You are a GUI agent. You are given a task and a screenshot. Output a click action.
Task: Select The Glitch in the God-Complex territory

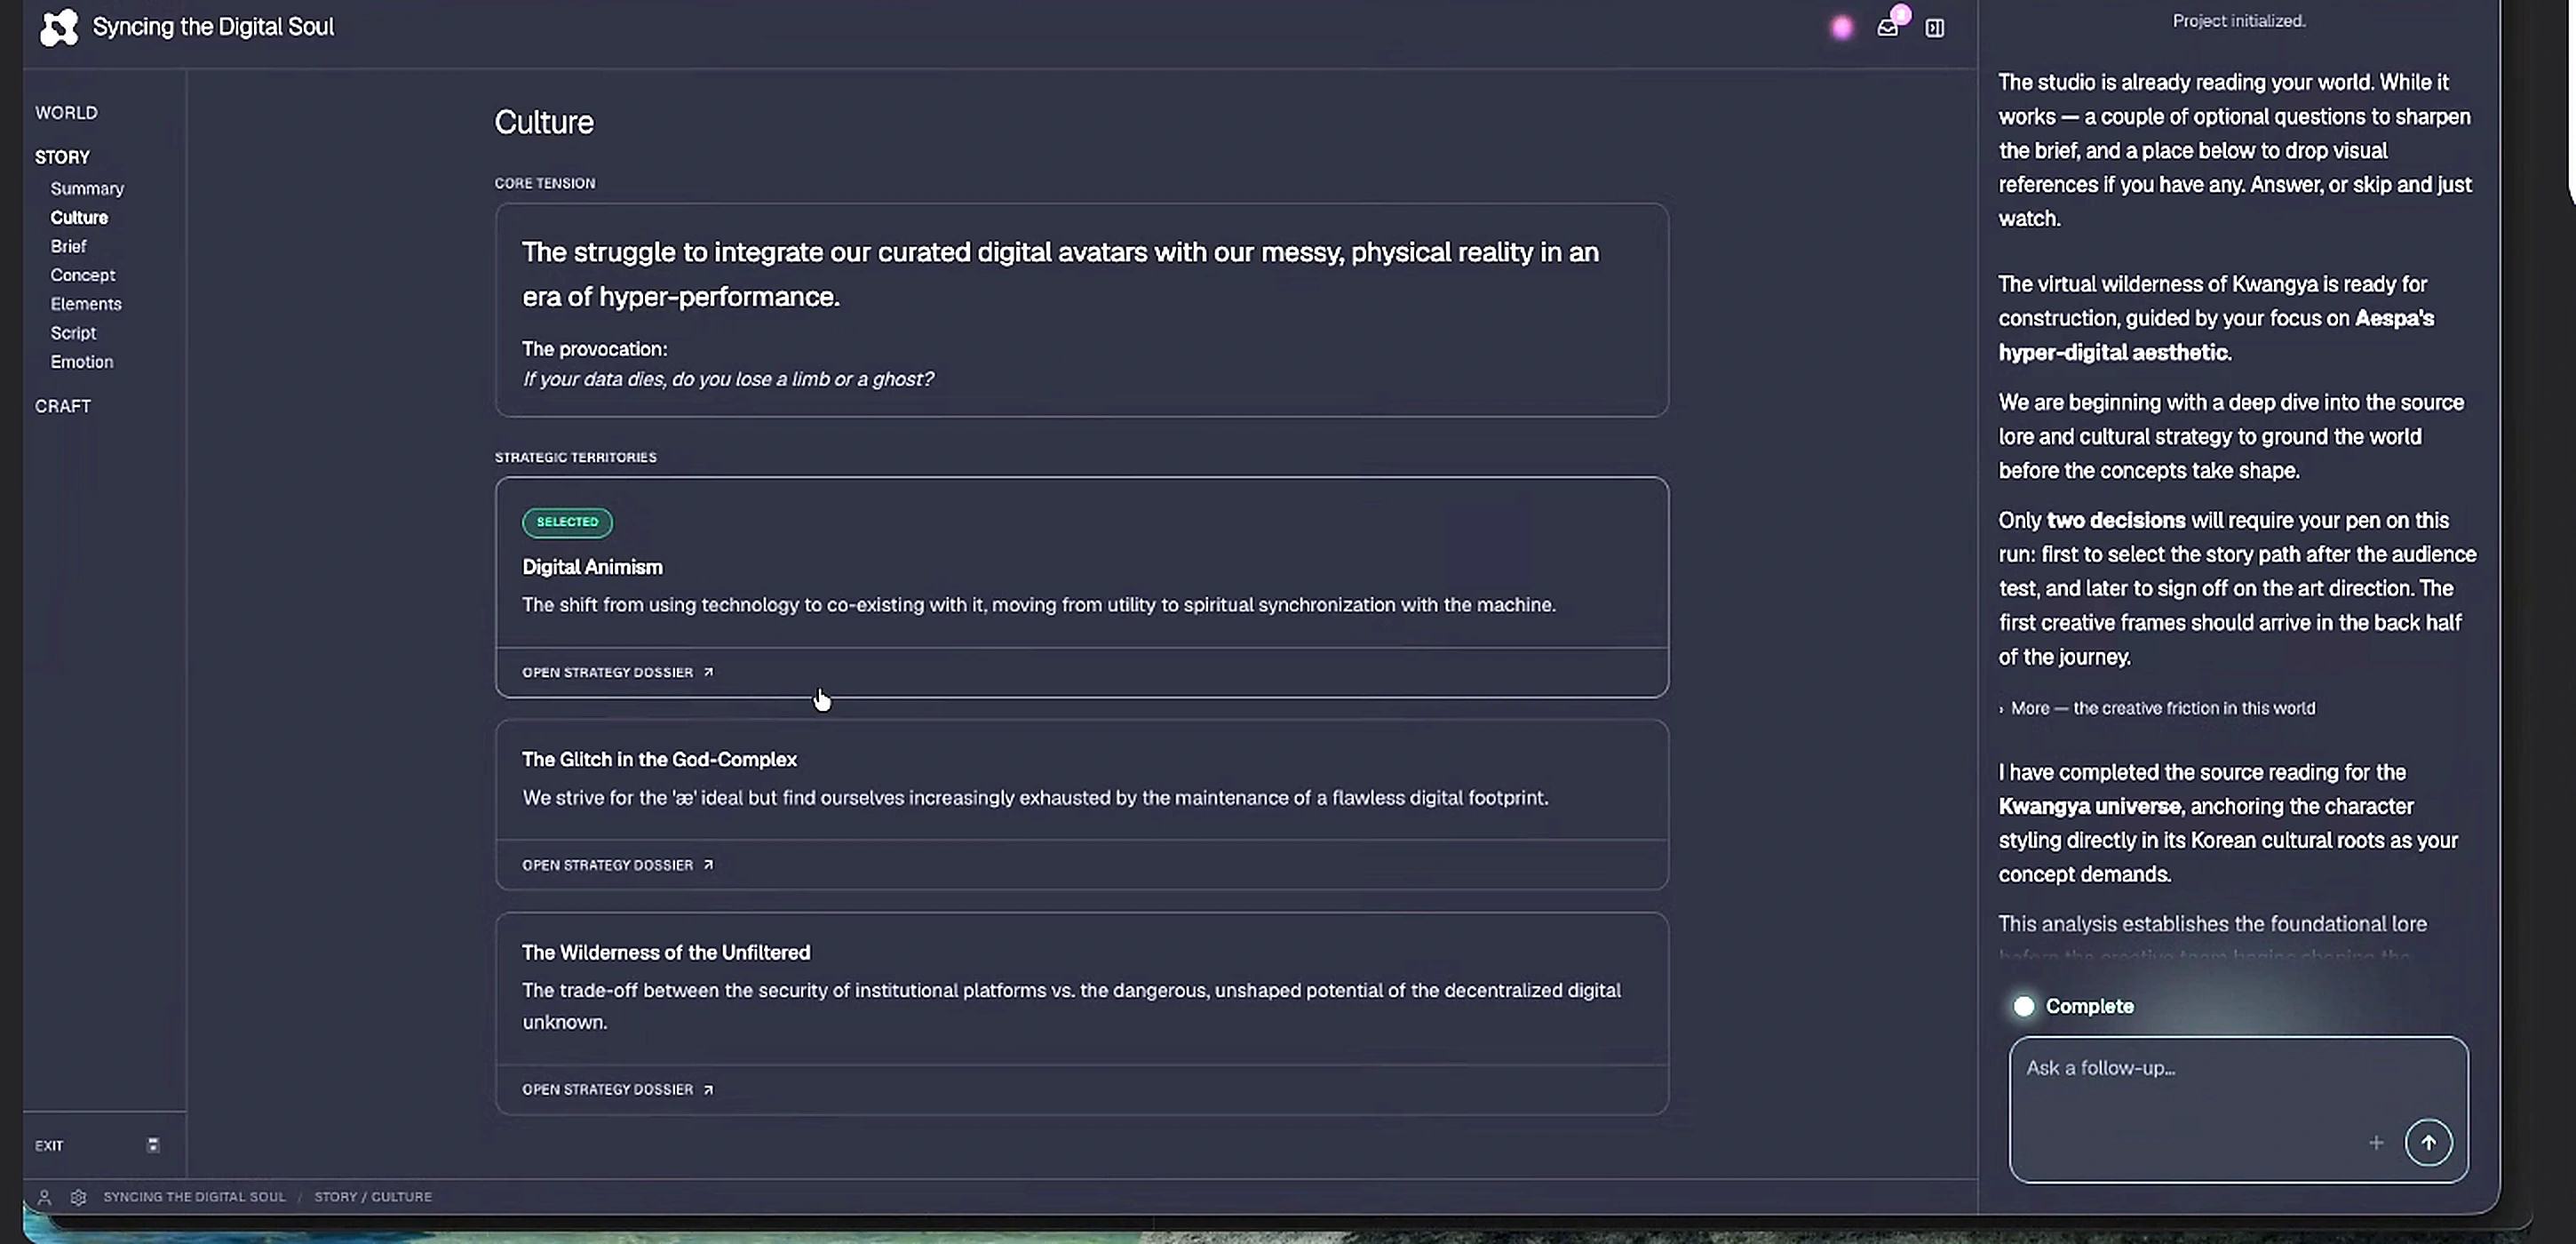1081,779
